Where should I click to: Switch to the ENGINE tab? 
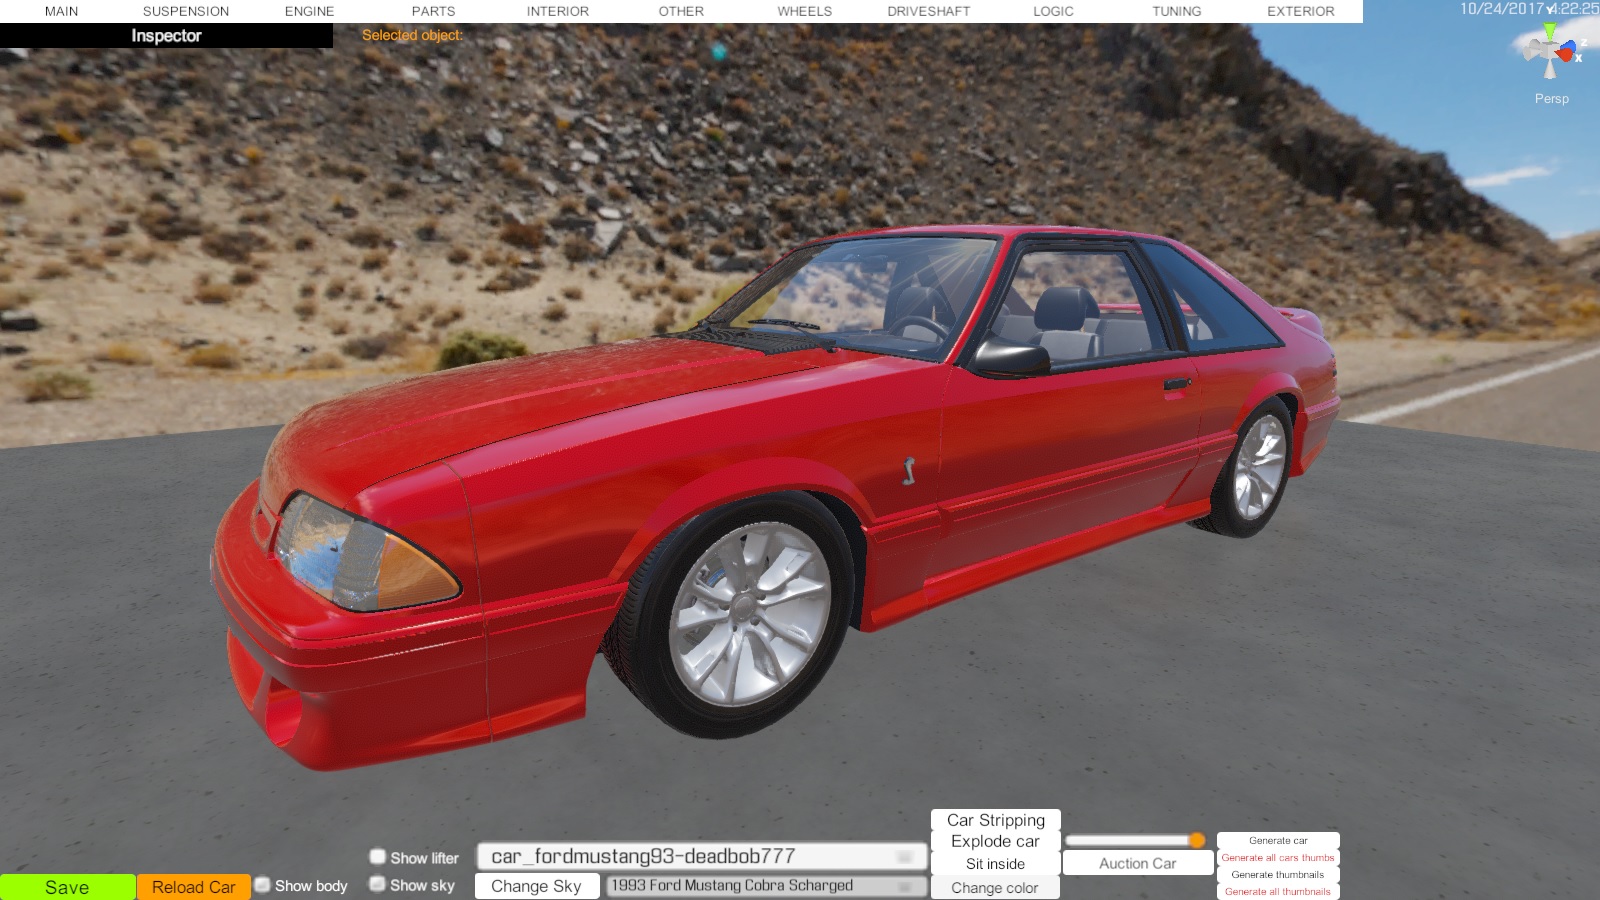point(309,11)
